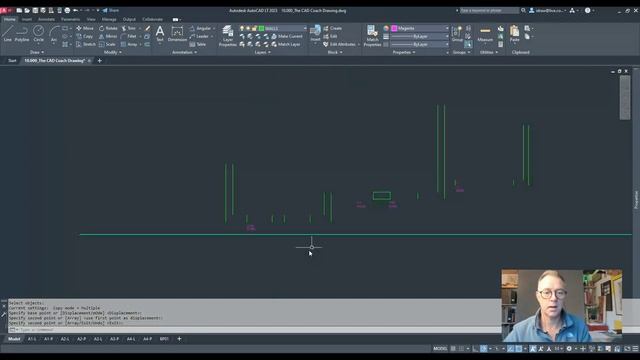Image resolution: width=640 pixels, height=360 pixels.
Task: Activate the Move command
Action: click(x=85, y=28)
